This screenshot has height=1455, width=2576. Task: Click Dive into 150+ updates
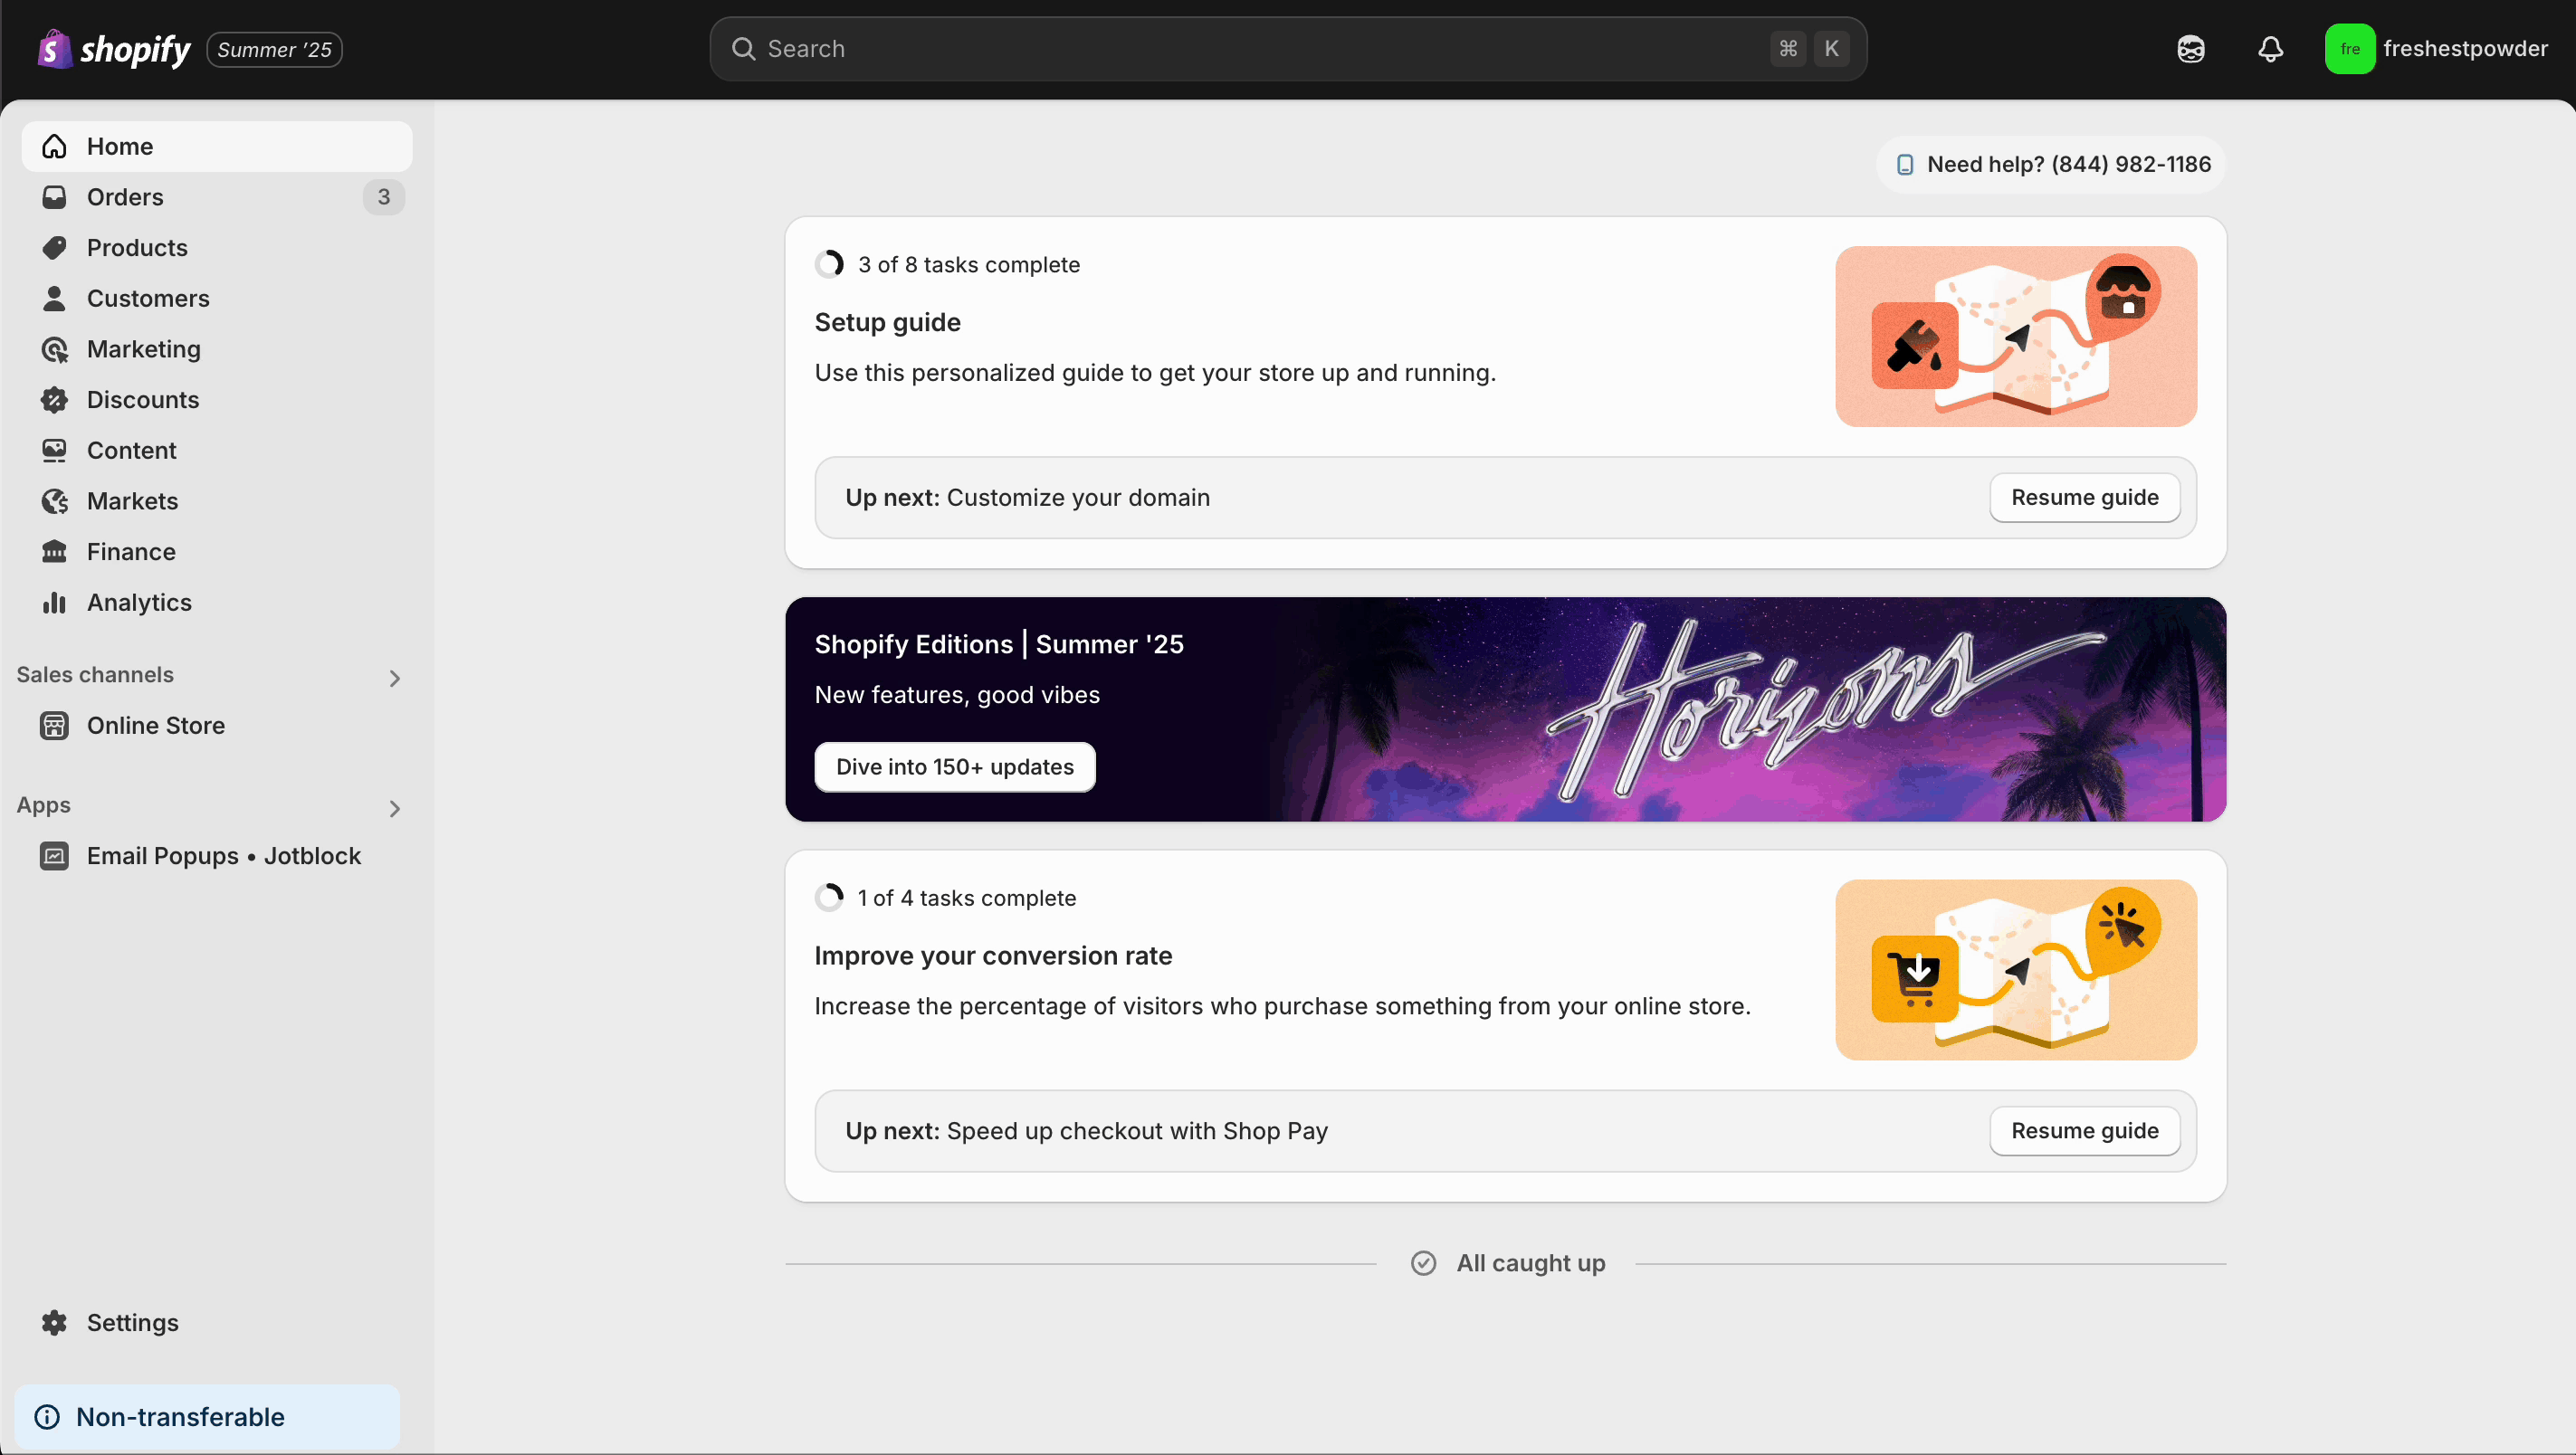(x=954, y=766)
